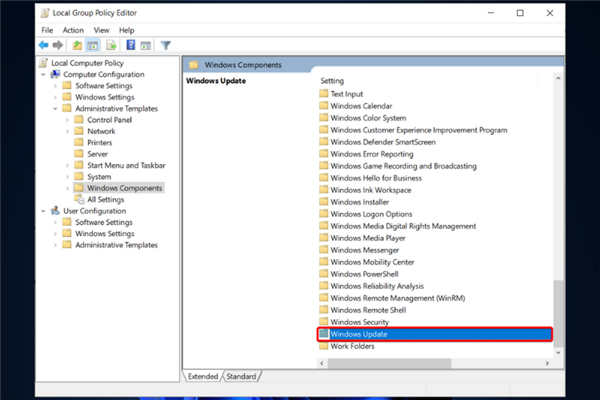Viewport: 600px width, 400px height.
Task: Click the Back arrow toolbar icon
Action: tap(43, 45)
